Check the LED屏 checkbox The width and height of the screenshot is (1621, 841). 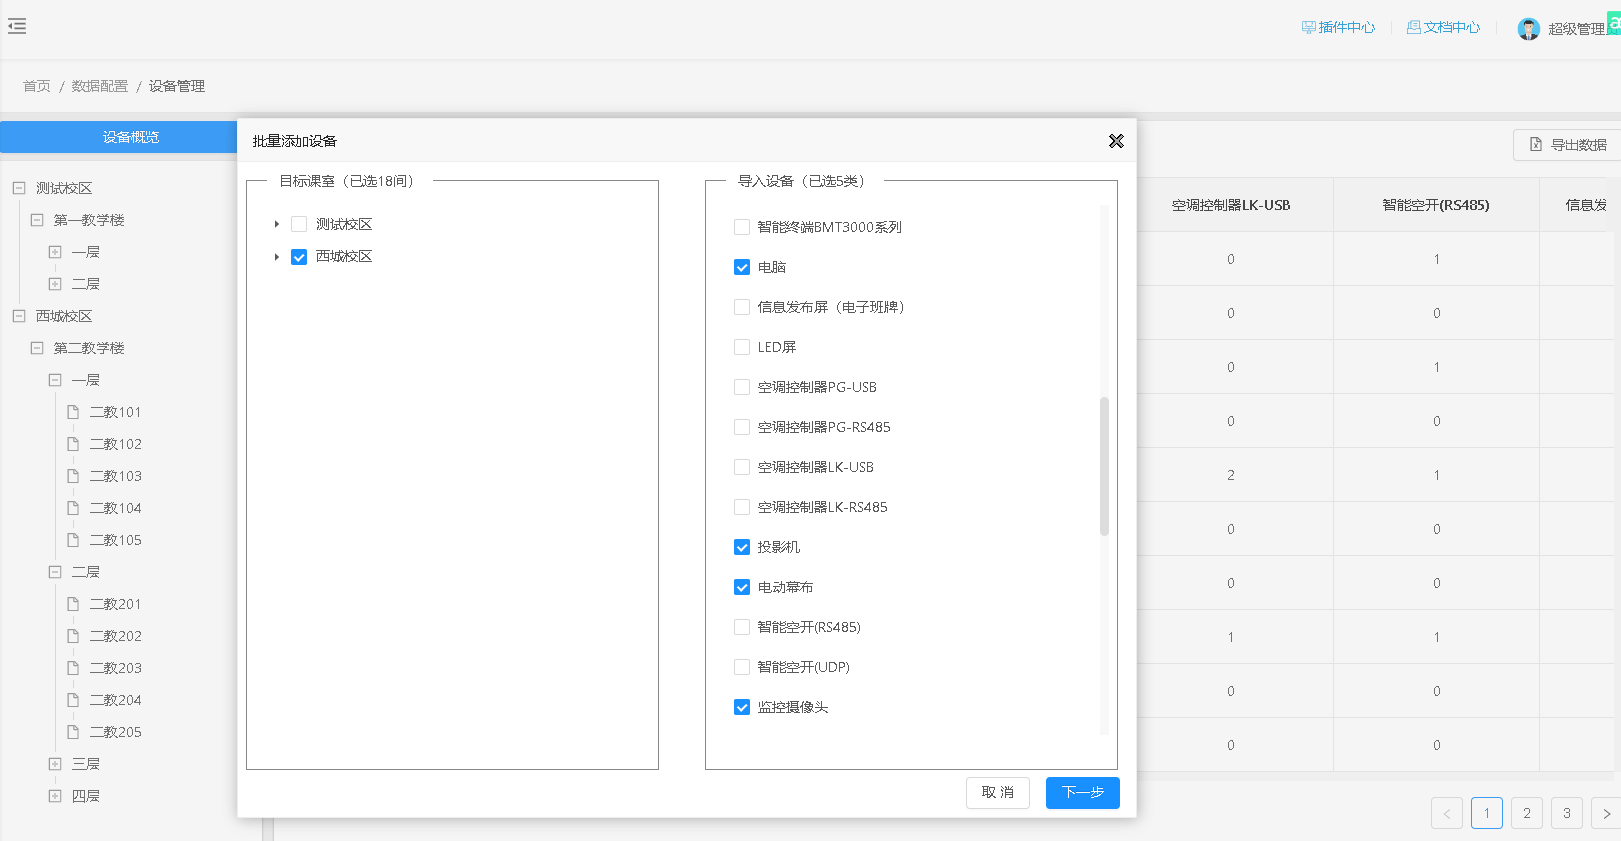[x=742, y=347]
